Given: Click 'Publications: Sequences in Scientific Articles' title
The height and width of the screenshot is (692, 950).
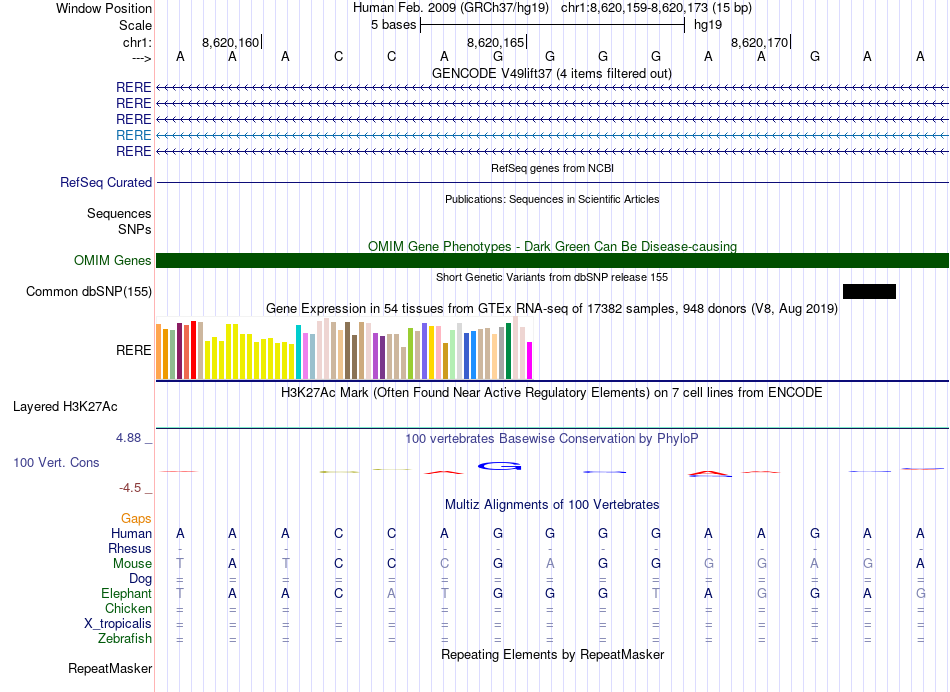Looking at the screenshot, I should pos(552,199).
